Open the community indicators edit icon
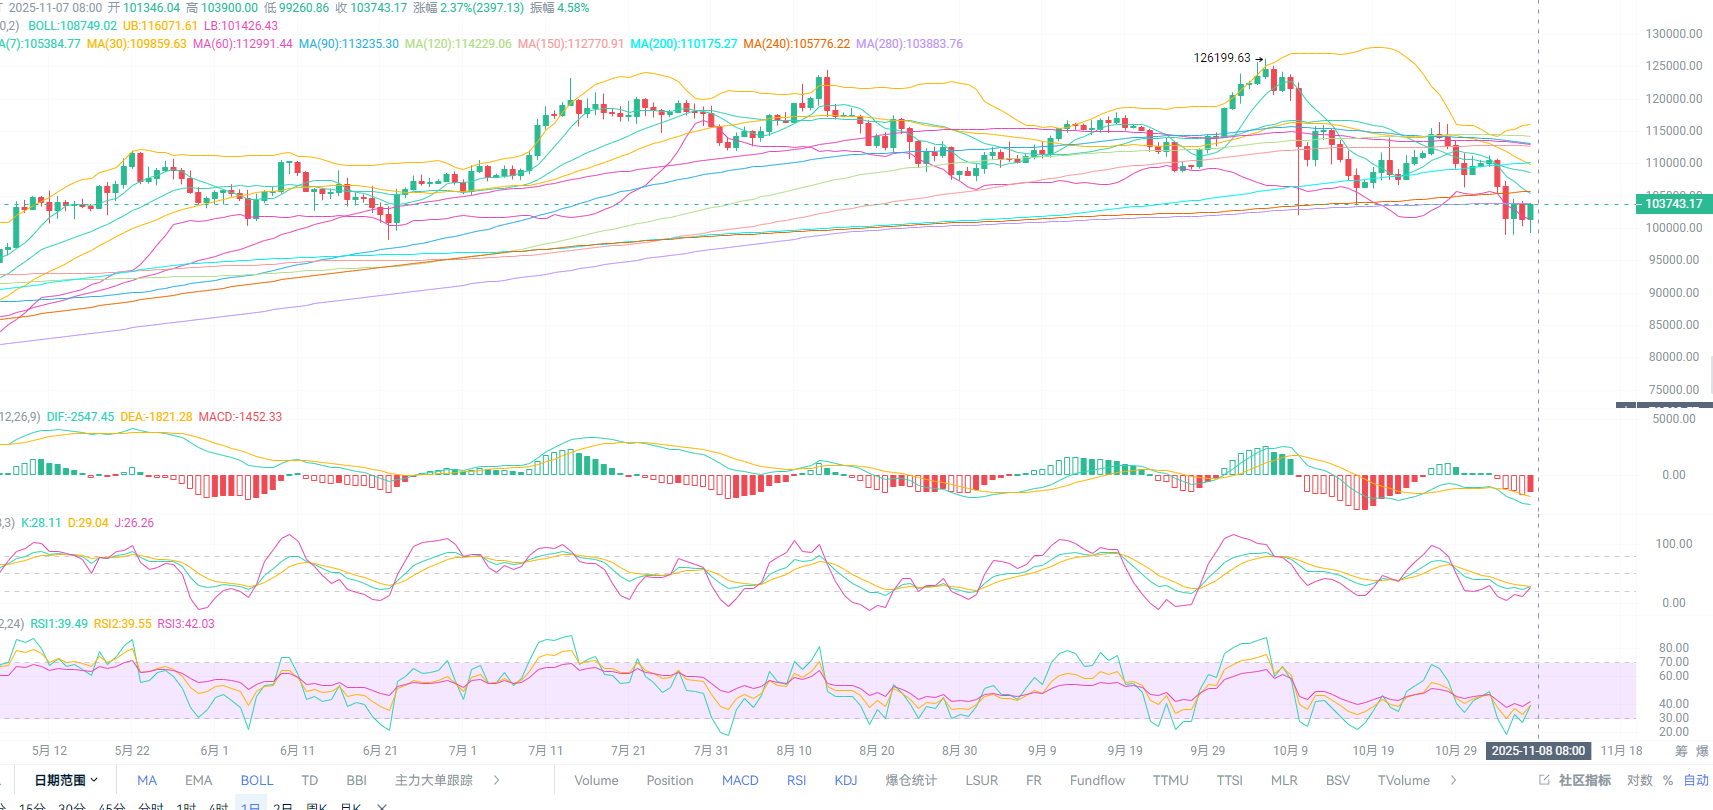The width and height of the screenshot is (1713, 810). [1544, 780]
